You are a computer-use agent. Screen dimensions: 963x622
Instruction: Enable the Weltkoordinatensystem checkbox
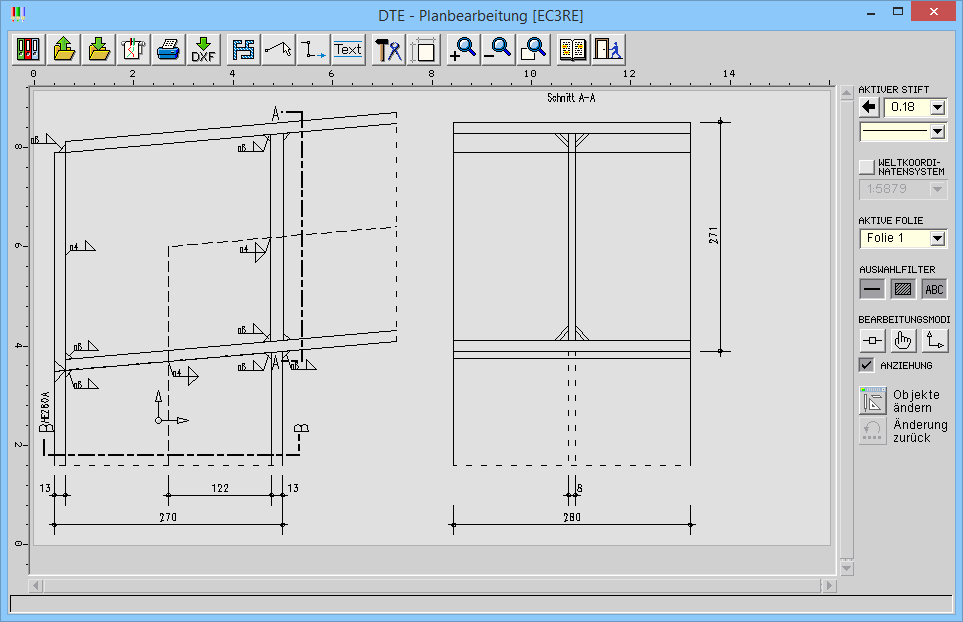tap(867, 166)
